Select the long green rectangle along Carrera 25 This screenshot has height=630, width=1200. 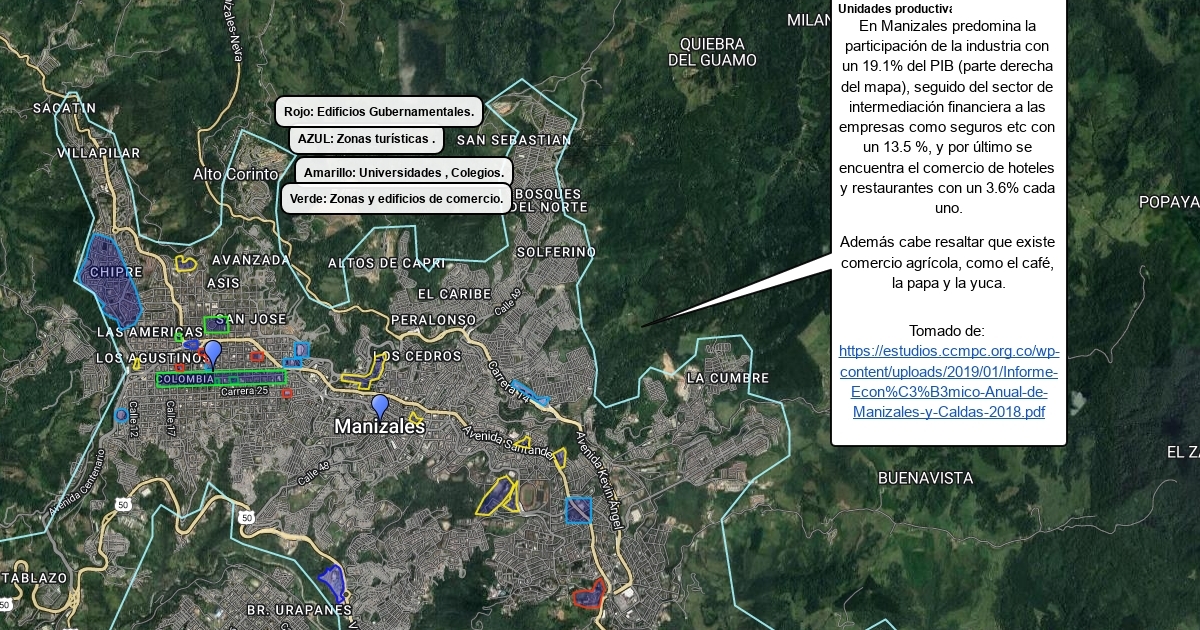coord(221,378)
